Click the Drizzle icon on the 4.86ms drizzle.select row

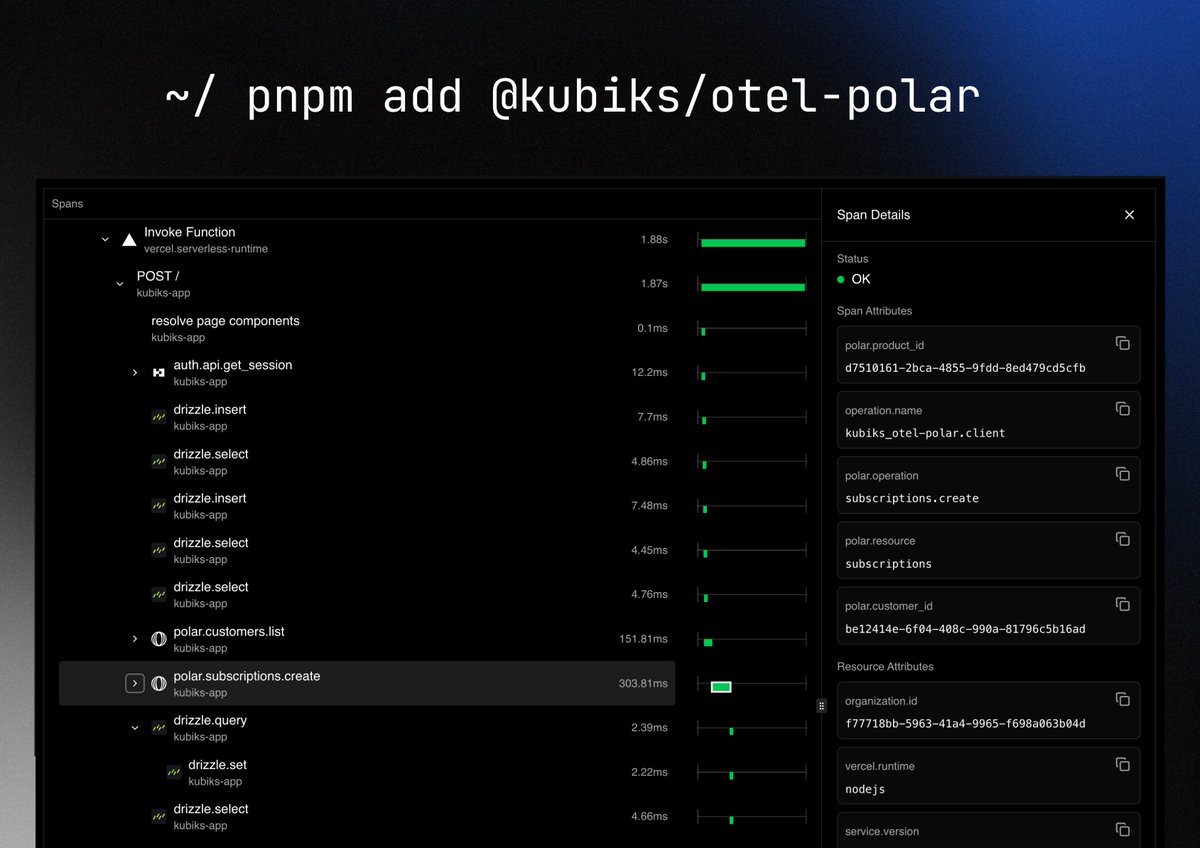point(158,461)
